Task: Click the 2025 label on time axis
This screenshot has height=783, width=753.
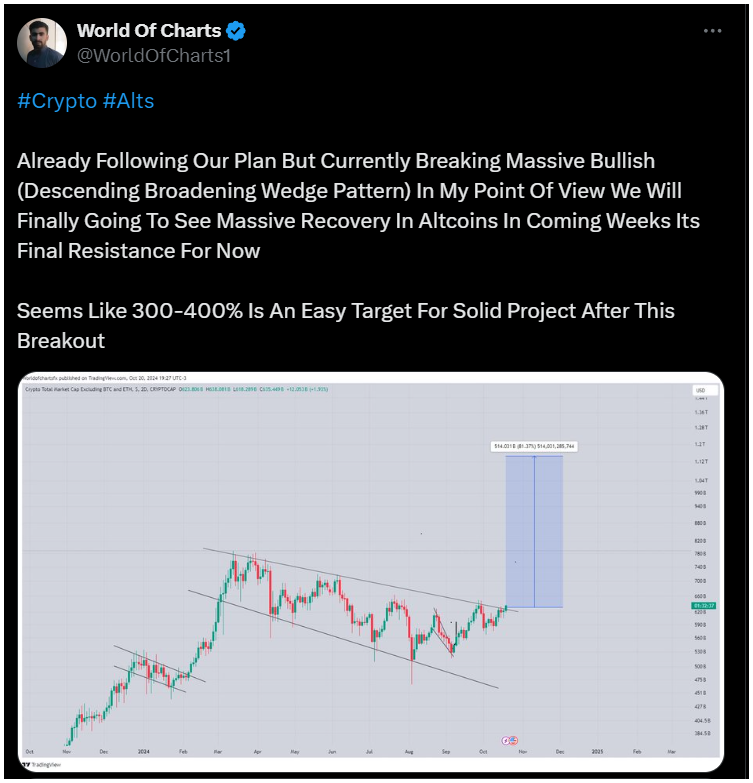Action: pyautogui.click(x=597, y=752)
